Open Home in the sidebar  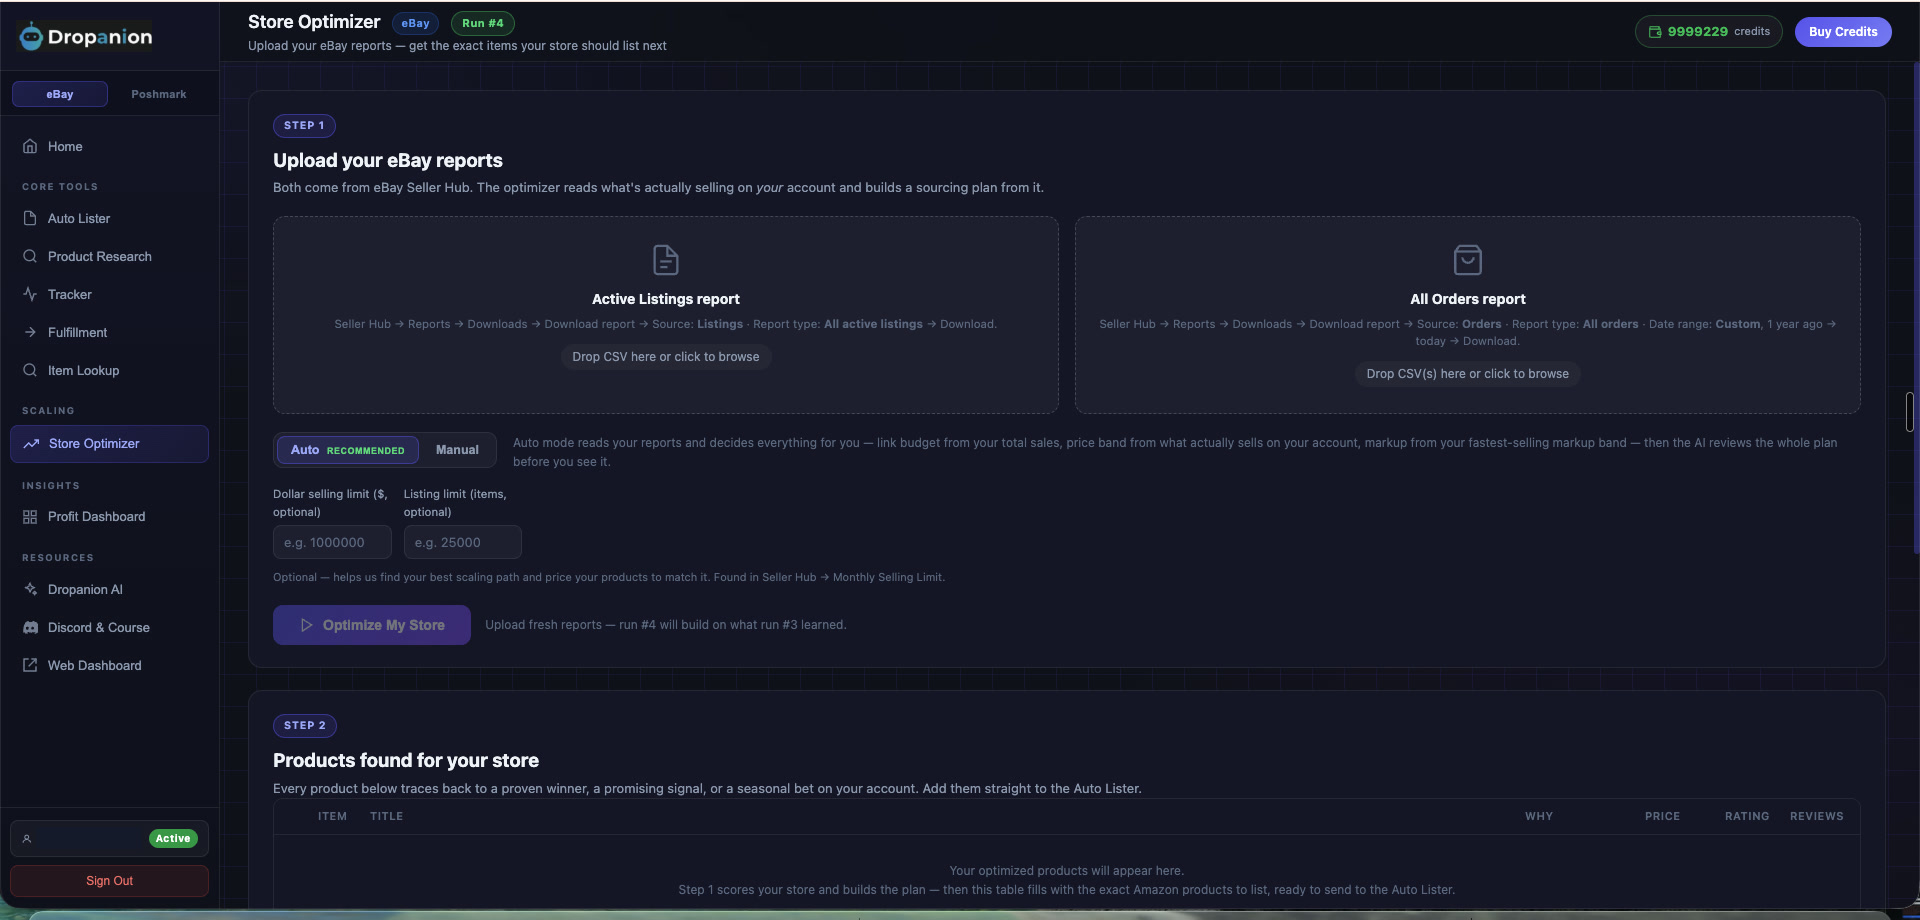(110, 146)
